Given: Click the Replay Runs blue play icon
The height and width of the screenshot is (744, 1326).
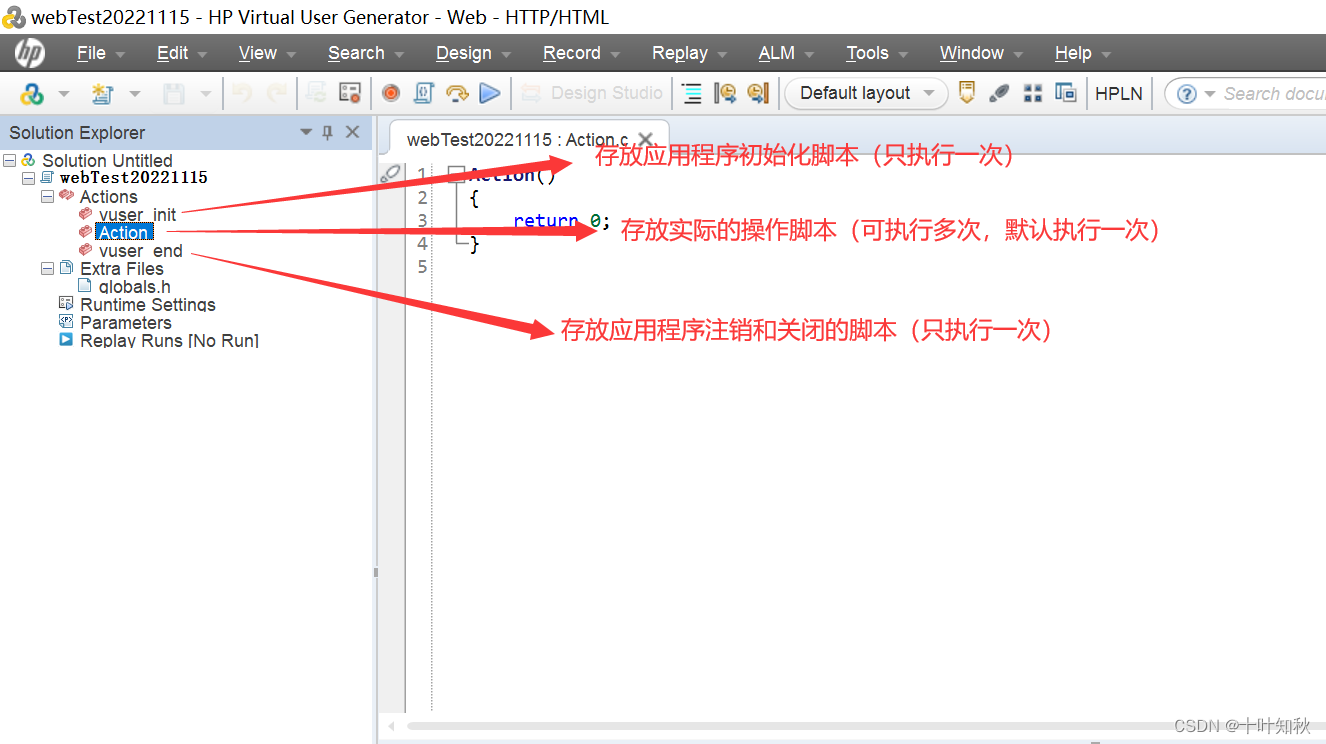Looking at the screenshot, I should coord(66,340).
